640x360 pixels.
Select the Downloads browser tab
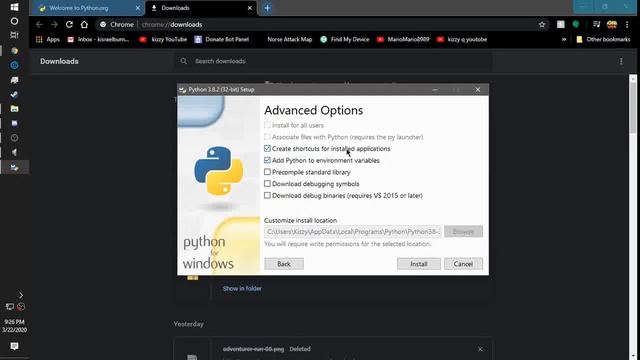(200, 8)
